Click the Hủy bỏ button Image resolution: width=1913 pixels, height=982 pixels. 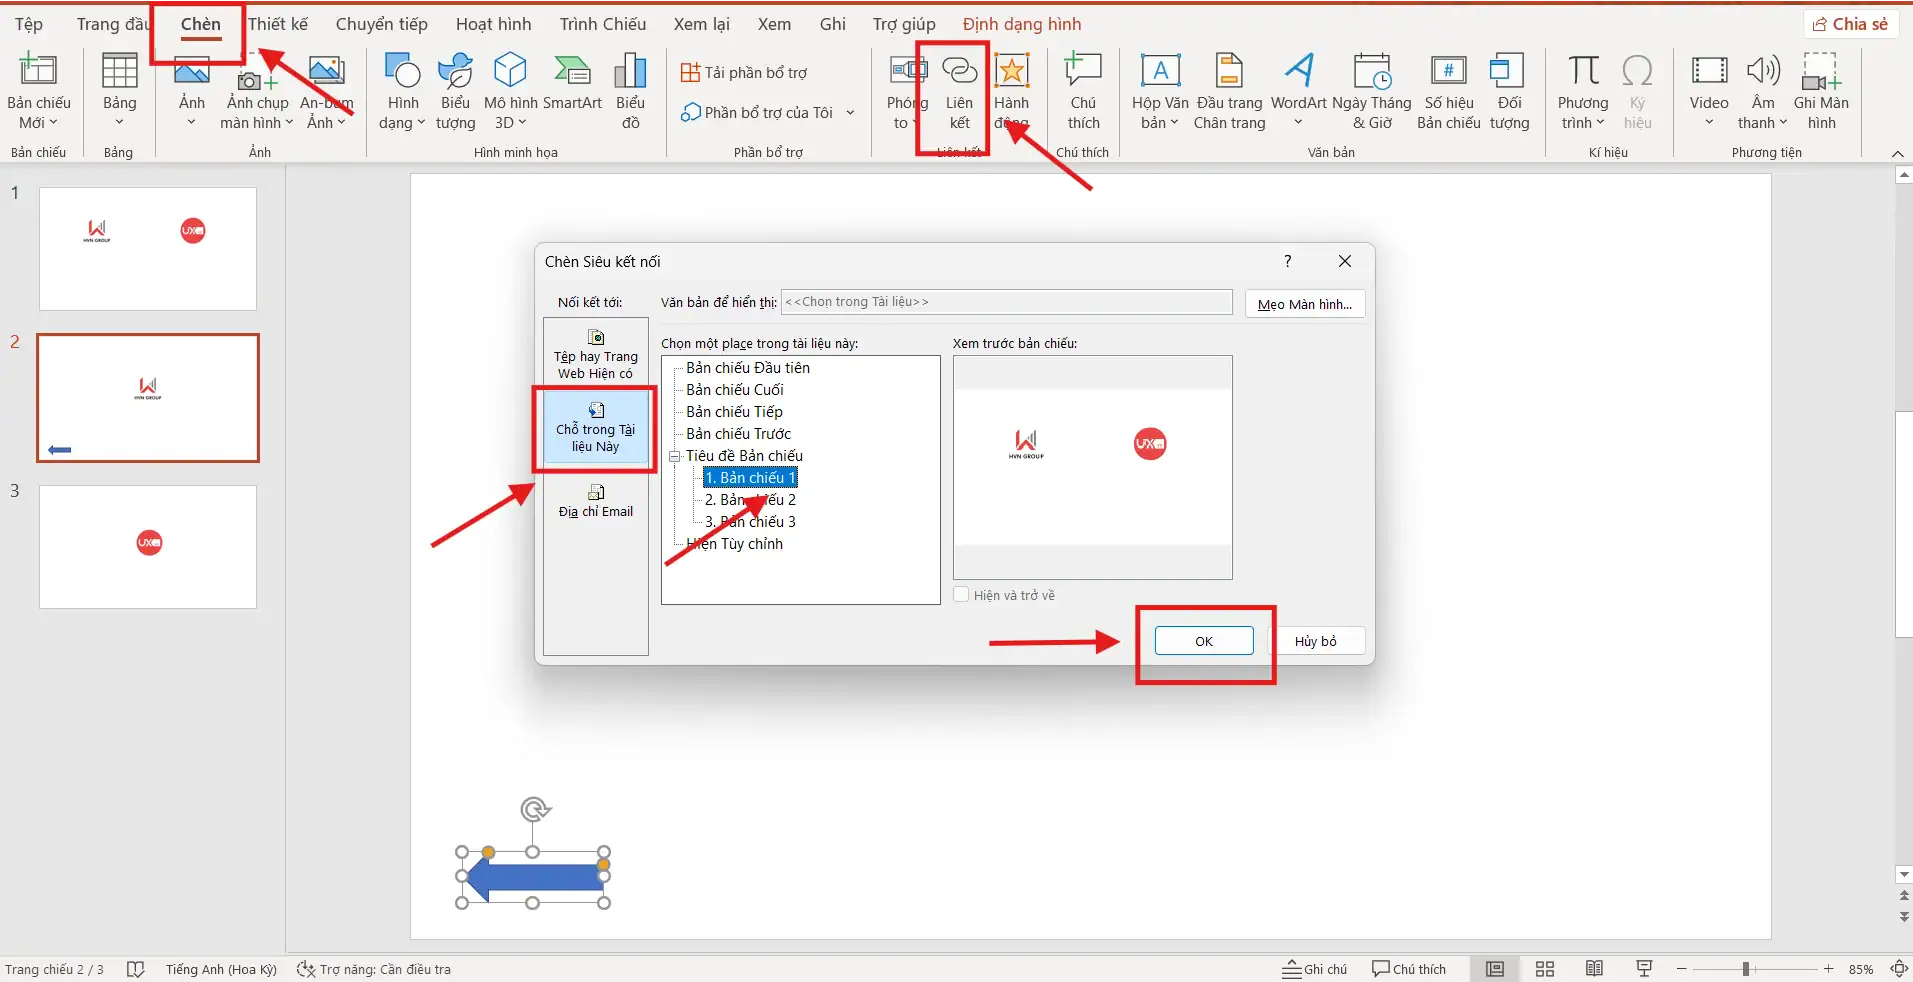click(1318, 640)
